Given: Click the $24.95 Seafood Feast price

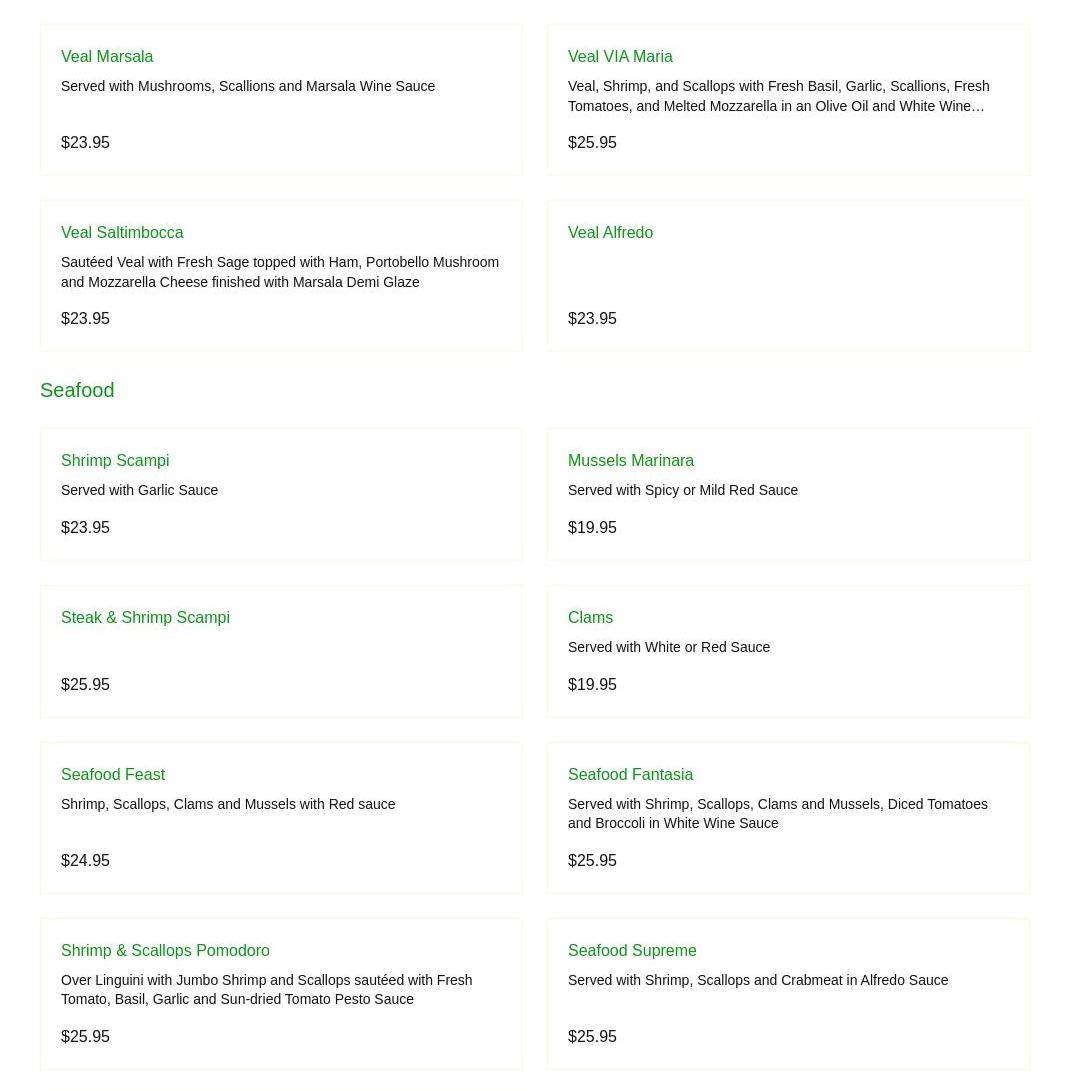Looking at the screenshot, I should [x=85, y=861].
